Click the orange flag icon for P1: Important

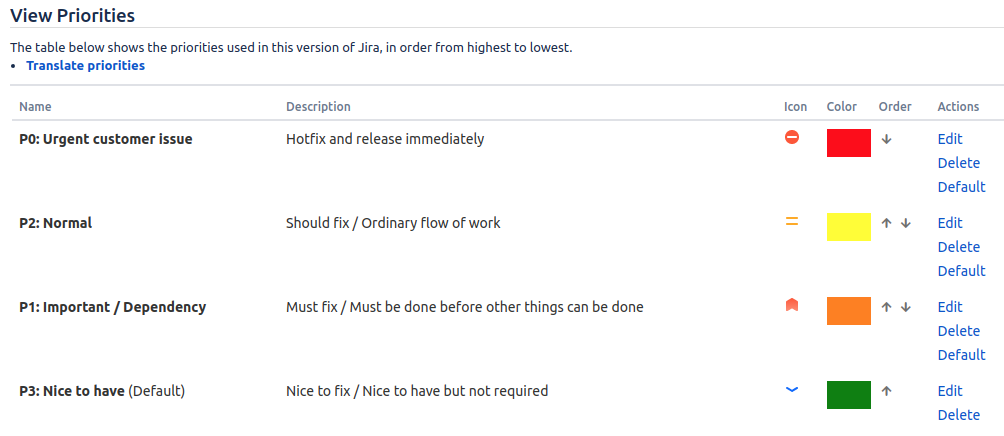pos(792,305)
